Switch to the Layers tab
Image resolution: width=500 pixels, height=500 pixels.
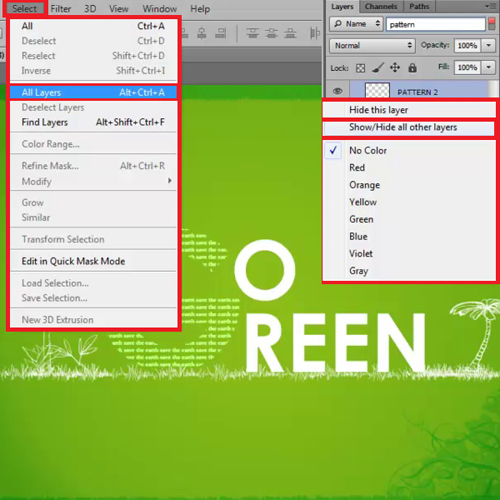pos(342,6)
